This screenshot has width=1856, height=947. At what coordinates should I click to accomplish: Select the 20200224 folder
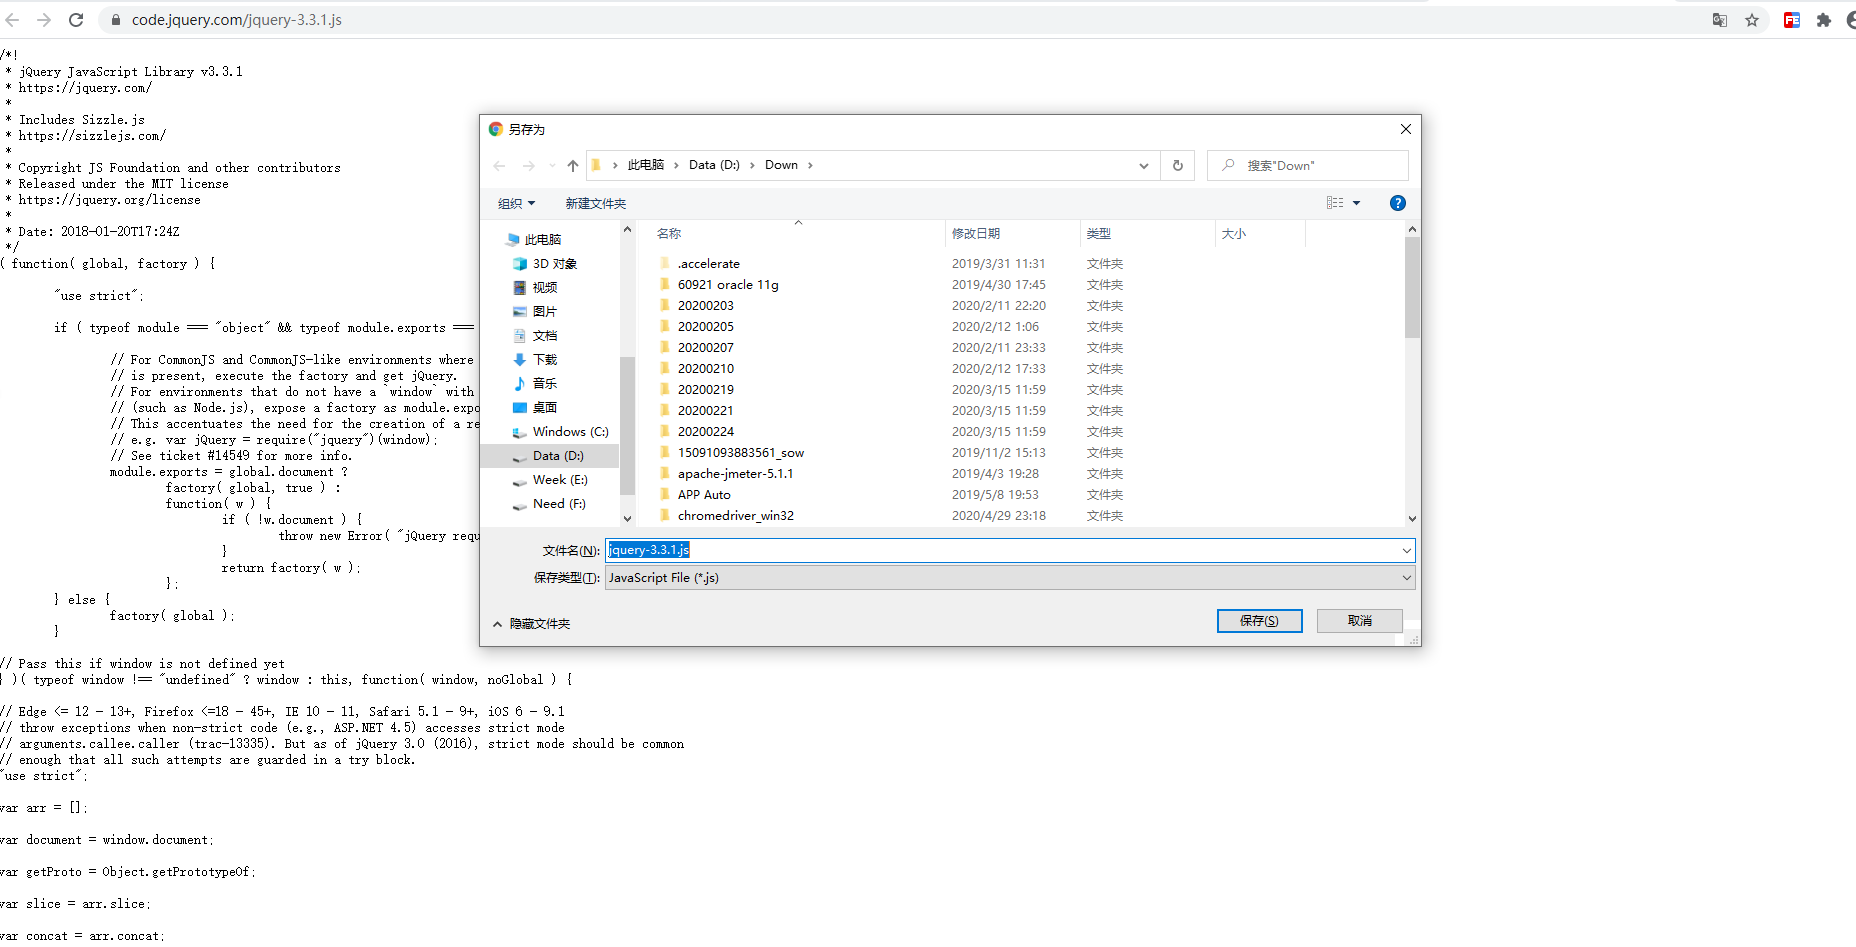[x=706, y=432]
